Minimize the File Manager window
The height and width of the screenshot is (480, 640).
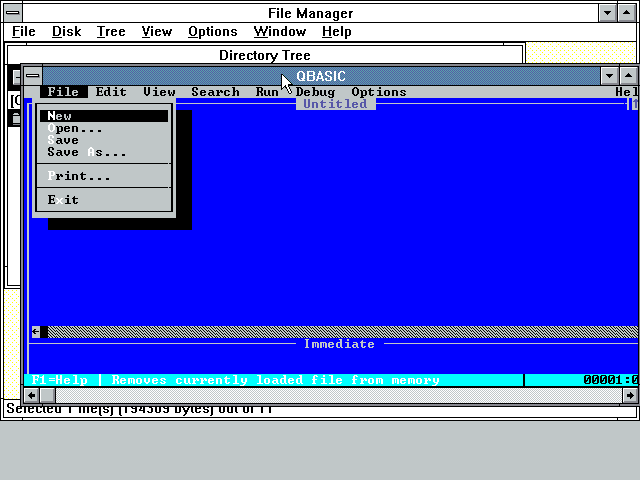607,13
